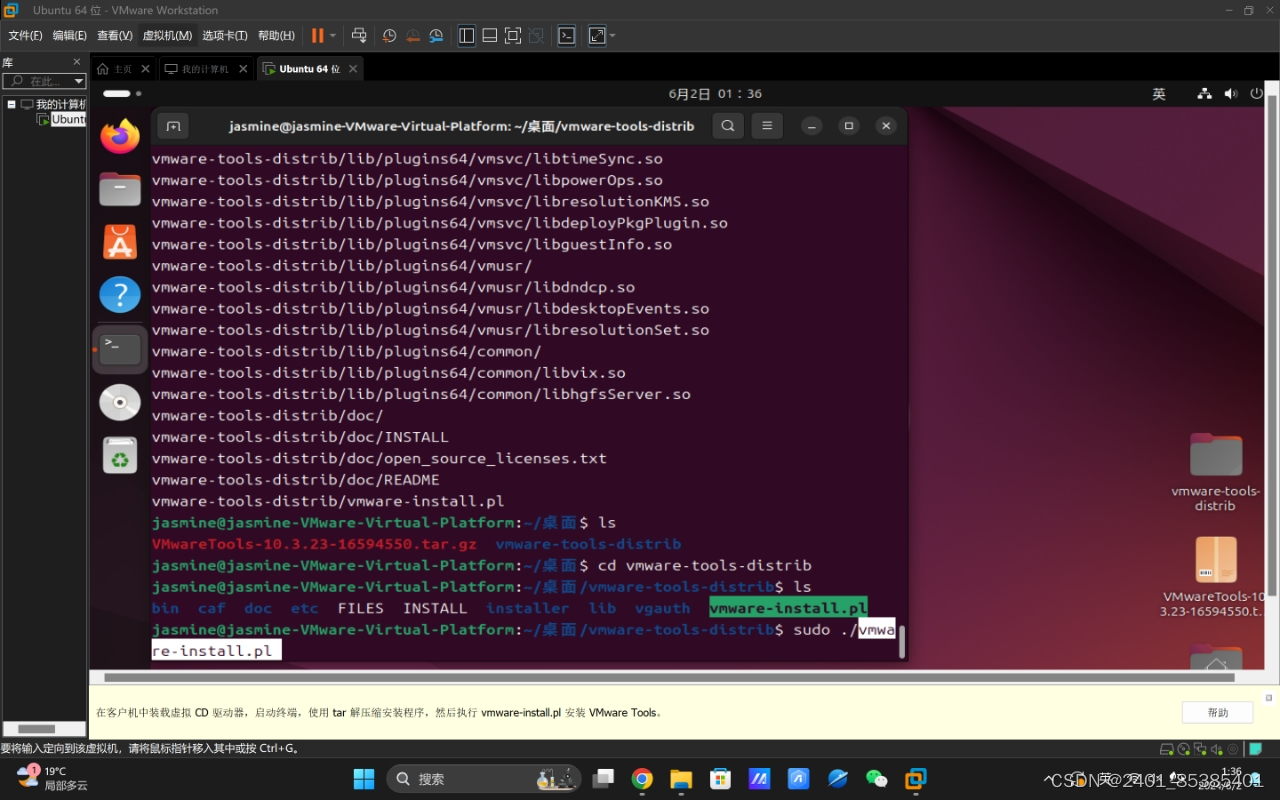
Task: Click the VM vertical scrollbar
Action: tap(1271, 345)
